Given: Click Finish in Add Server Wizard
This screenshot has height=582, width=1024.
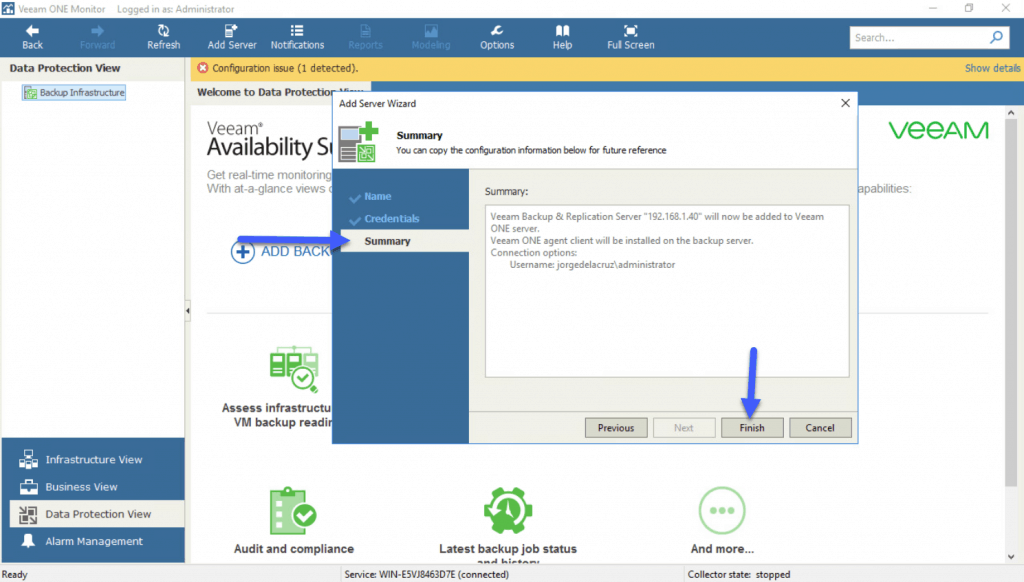Looking at the screenshot, I should click(x=752, y=428).
